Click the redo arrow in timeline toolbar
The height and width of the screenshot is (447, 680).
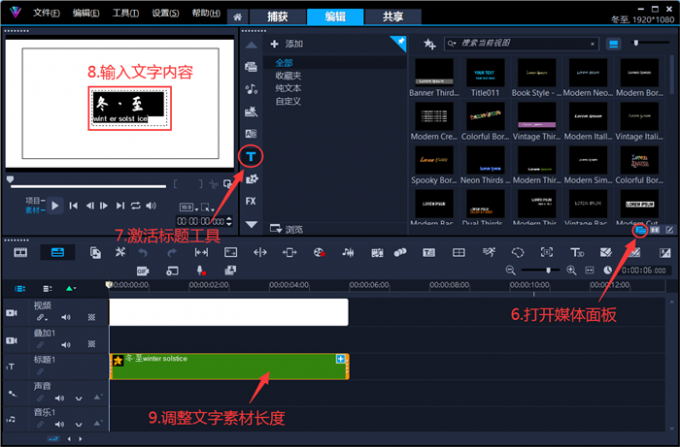[x=172, y=252]
